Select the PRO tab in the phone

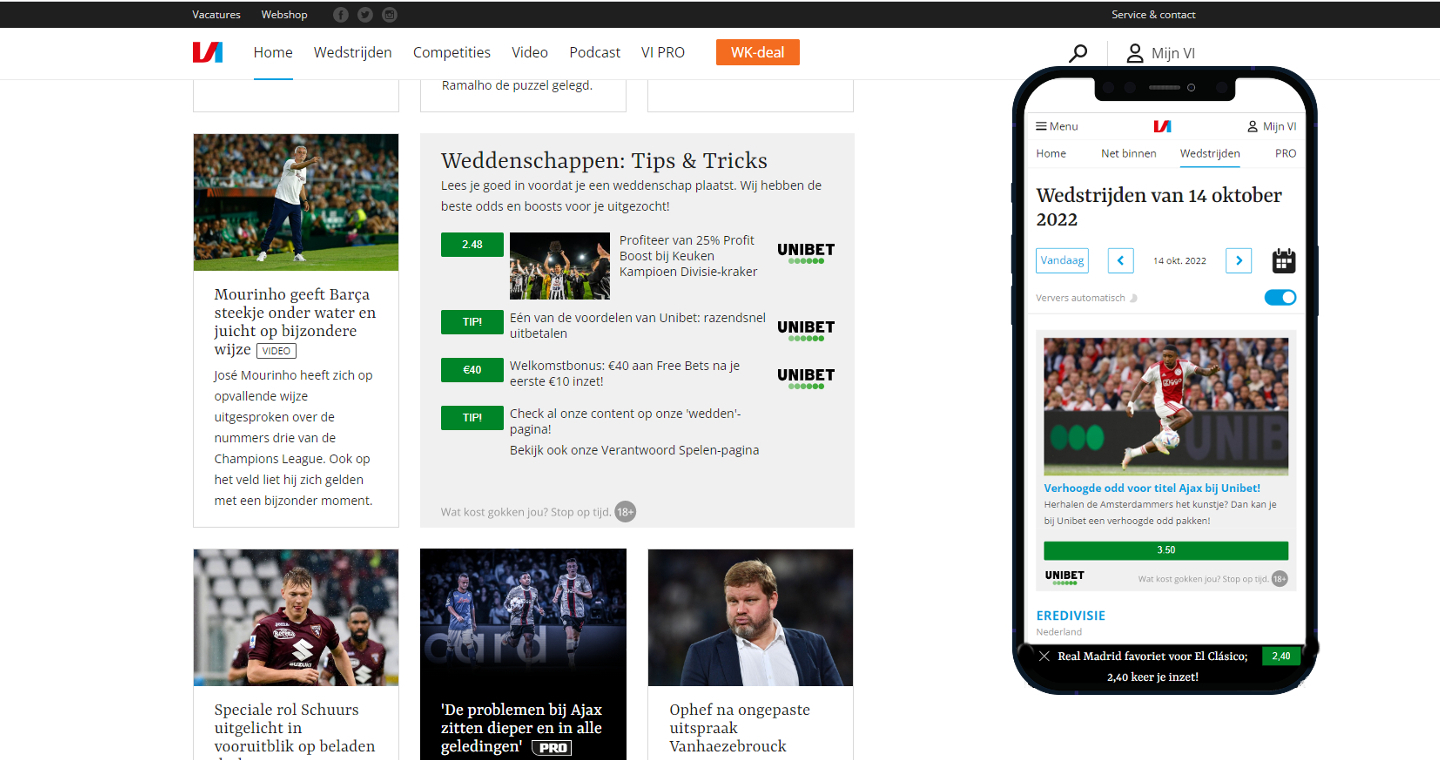pos(1286,153)
